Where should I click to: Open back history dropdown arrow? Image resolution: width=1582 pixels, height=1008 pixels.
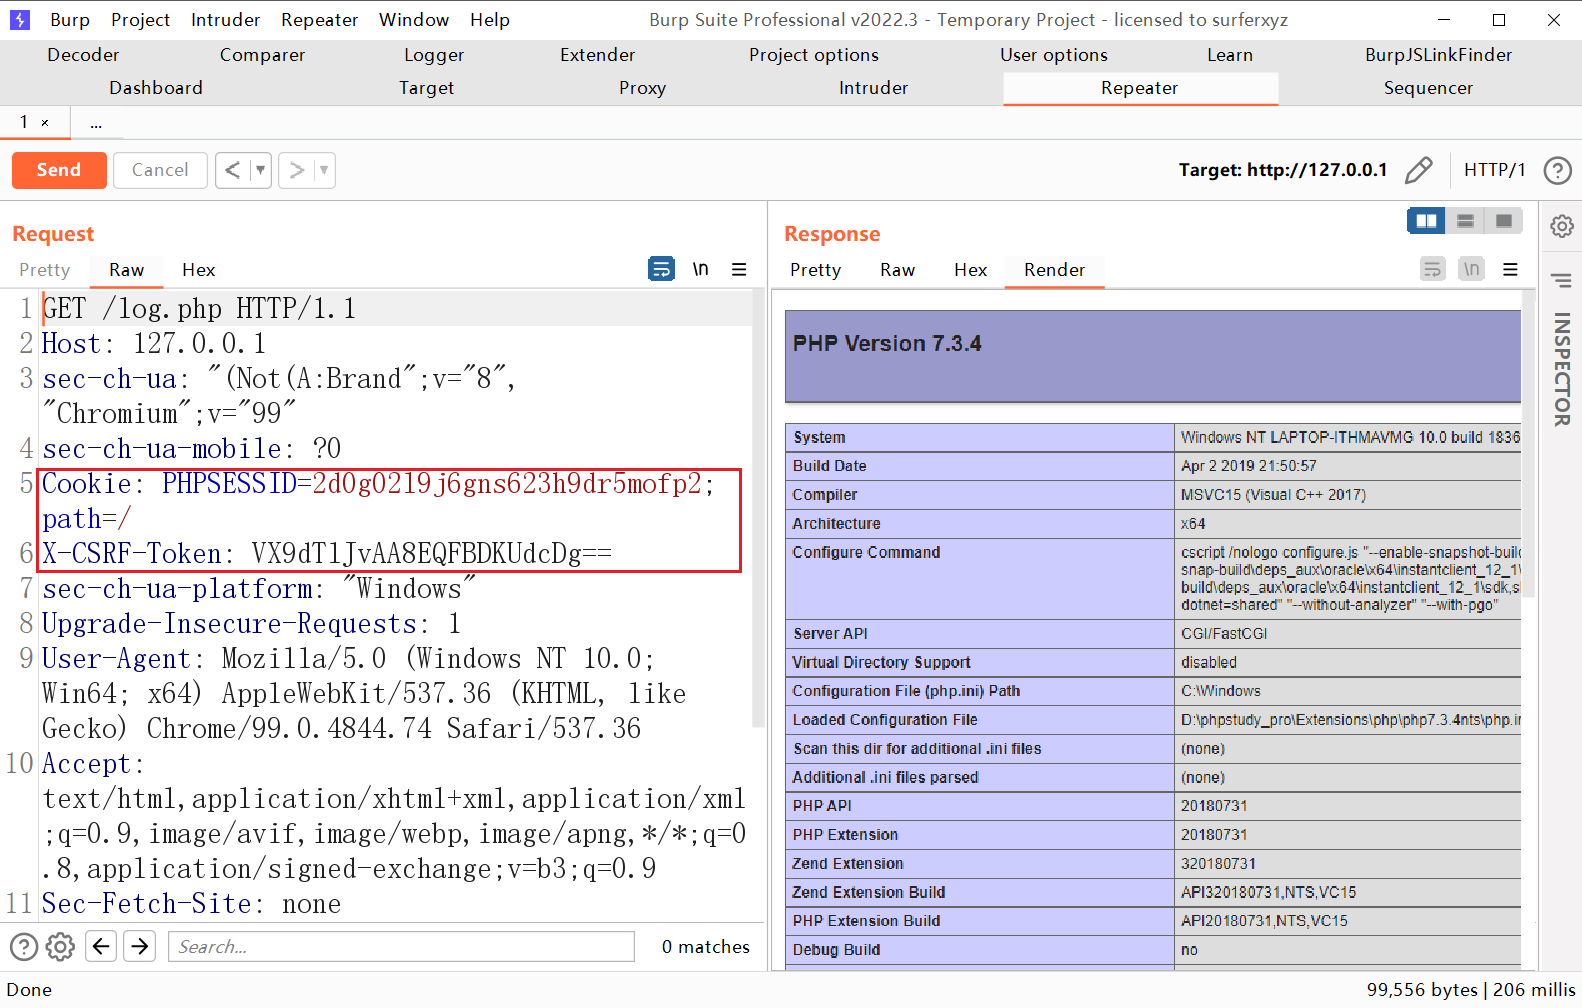coord(260,170)
